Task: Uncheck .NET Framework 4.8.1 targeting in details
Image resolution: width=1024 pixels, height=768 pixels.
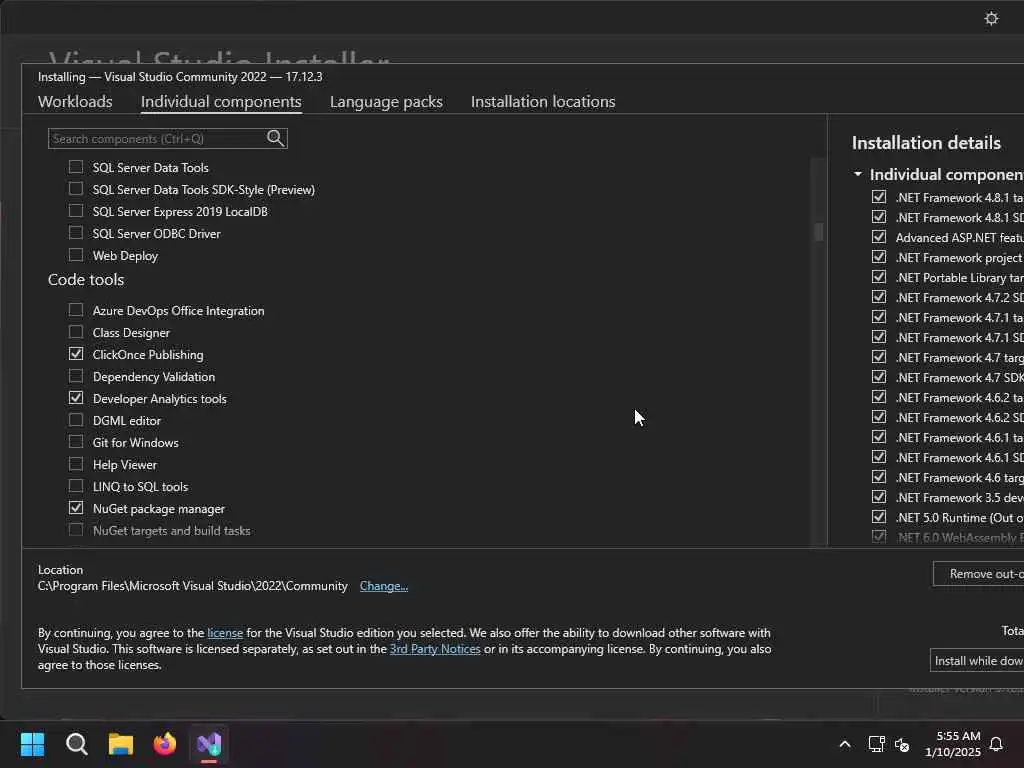Action: click(879, 197)
